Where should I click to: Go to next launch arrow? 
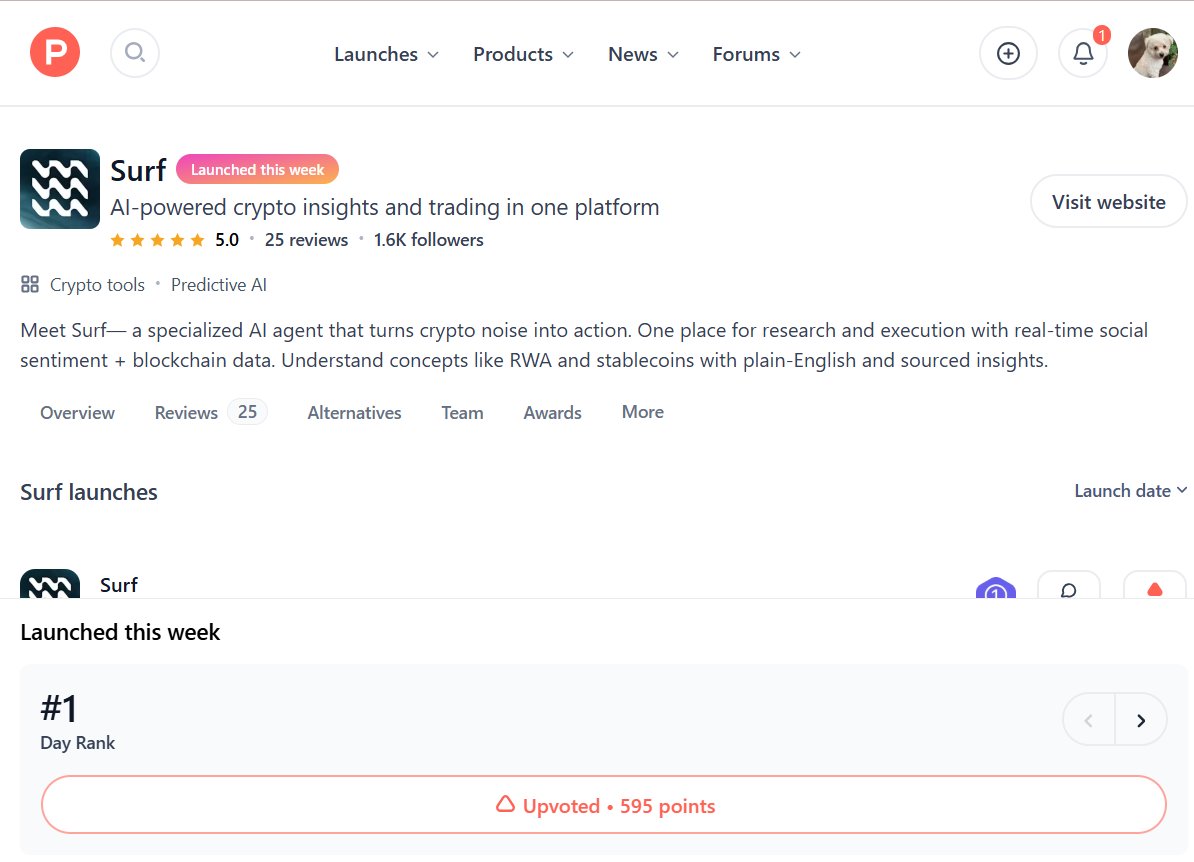coord(1141,720)
